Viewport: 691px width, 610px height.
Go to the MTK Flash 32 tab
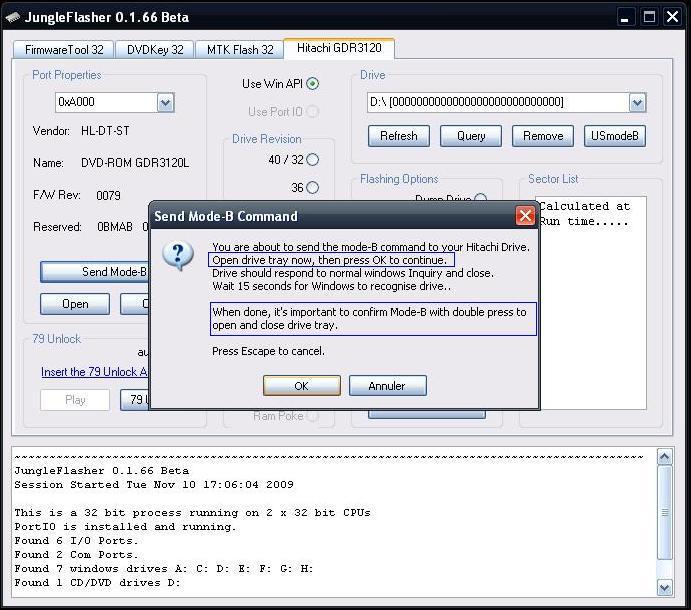point(240,49)
